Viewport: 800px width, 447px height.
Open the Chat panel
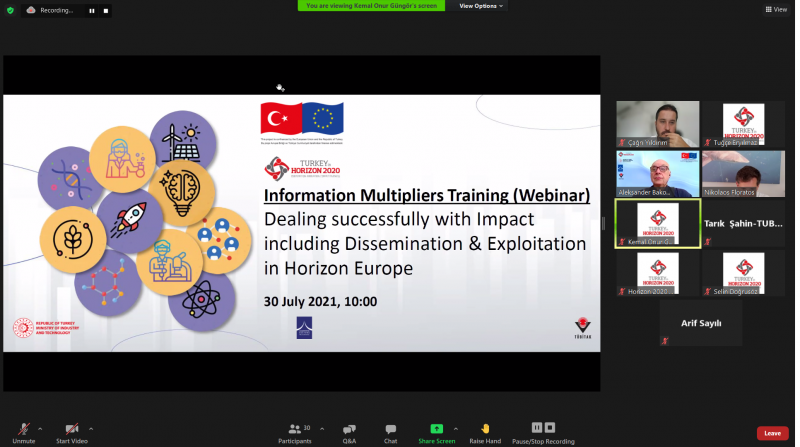[x=391, y=433]
